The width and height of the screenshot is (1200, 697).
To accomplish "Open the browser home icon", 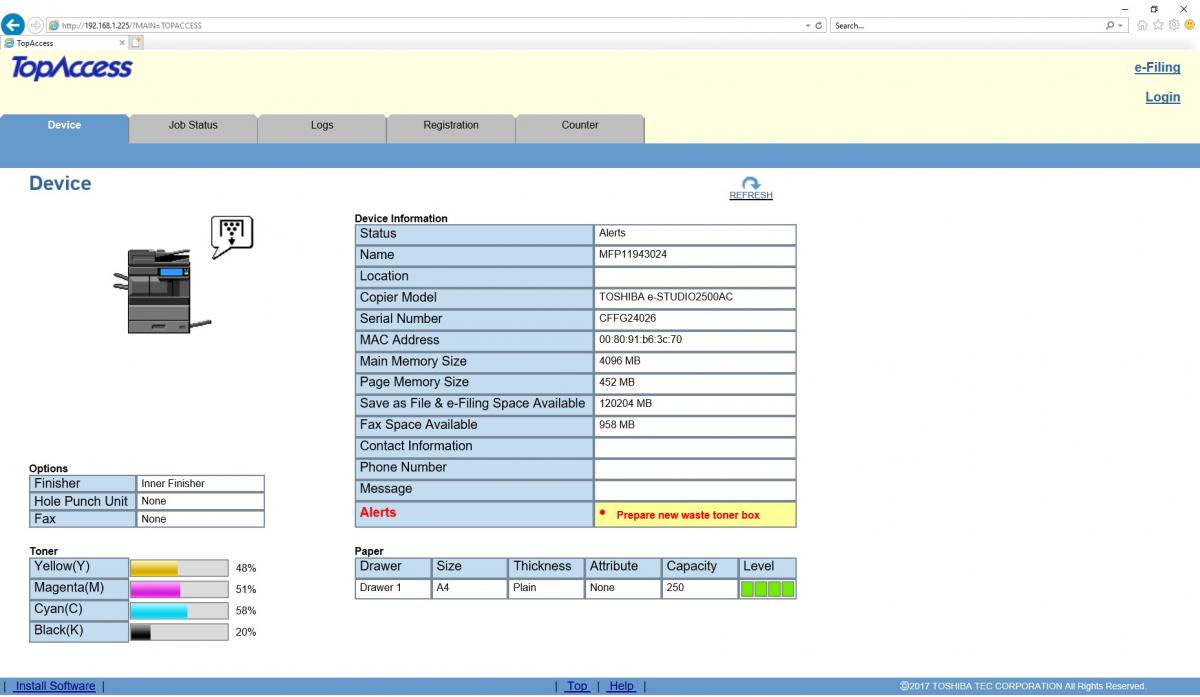I will (x=1142, y=25).
